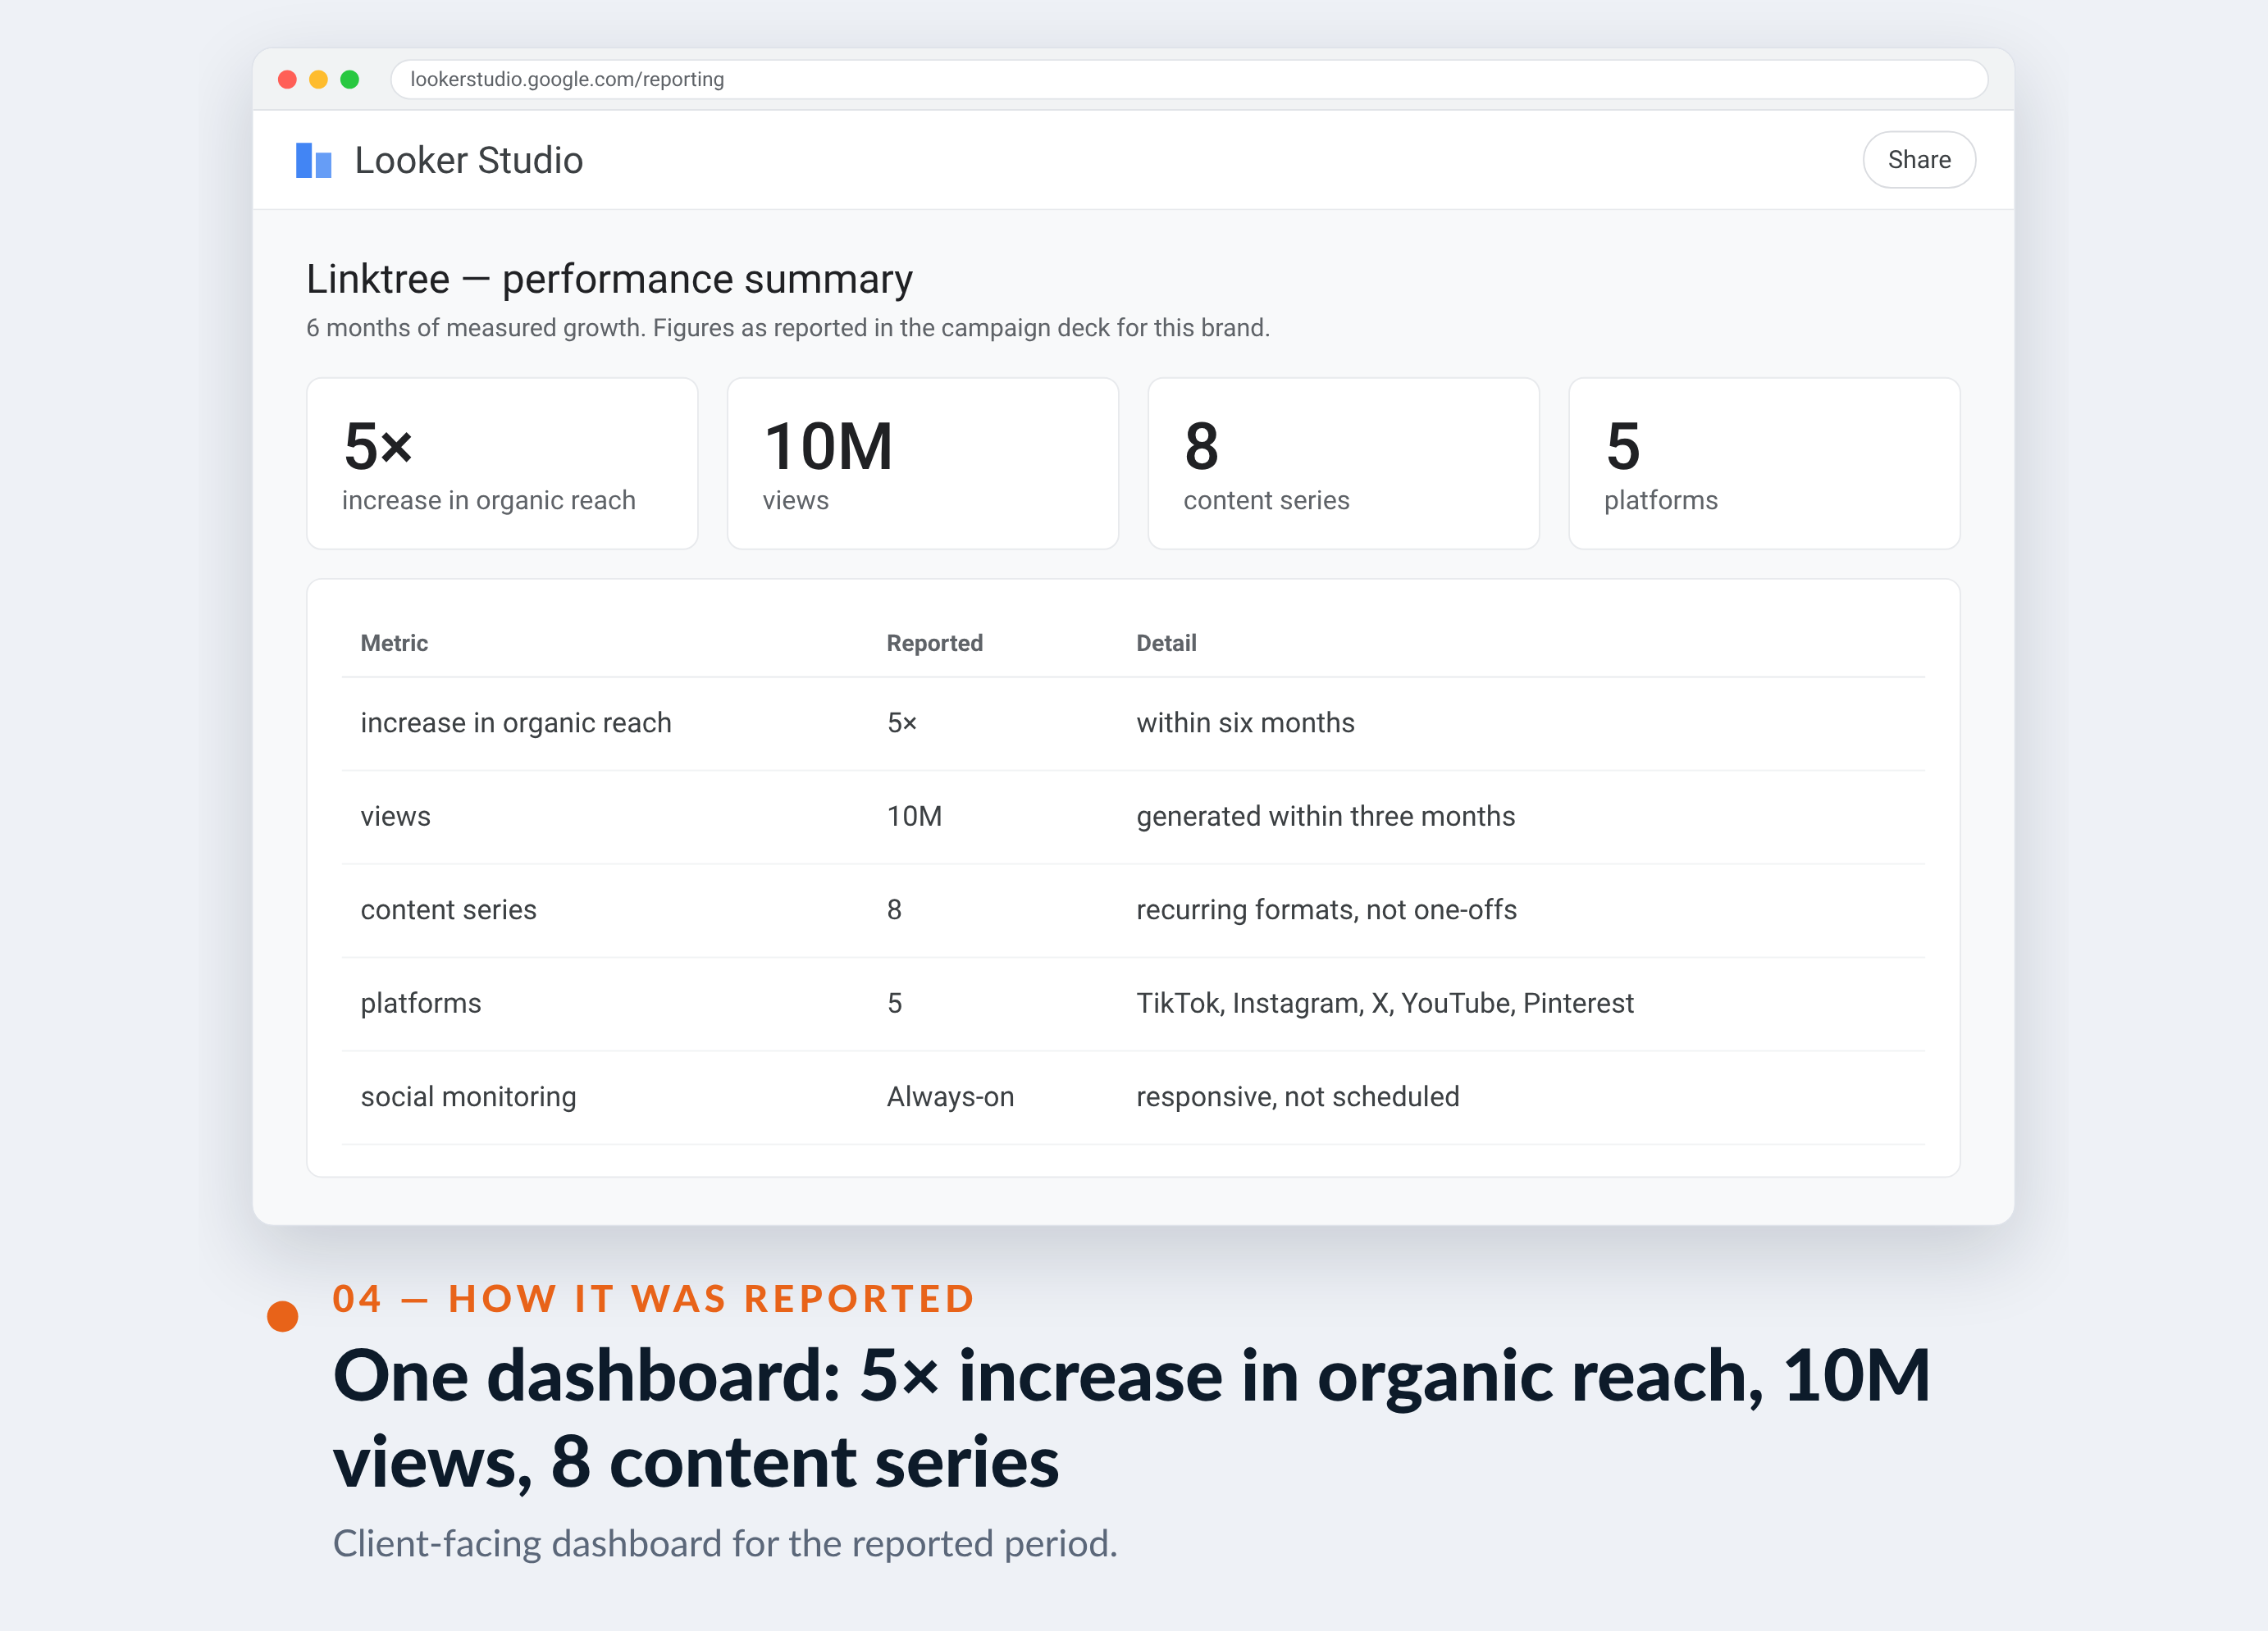Click the 'increase in organic reach' table row label
The image size is (2268, 1631).
[x=516, y=723]
